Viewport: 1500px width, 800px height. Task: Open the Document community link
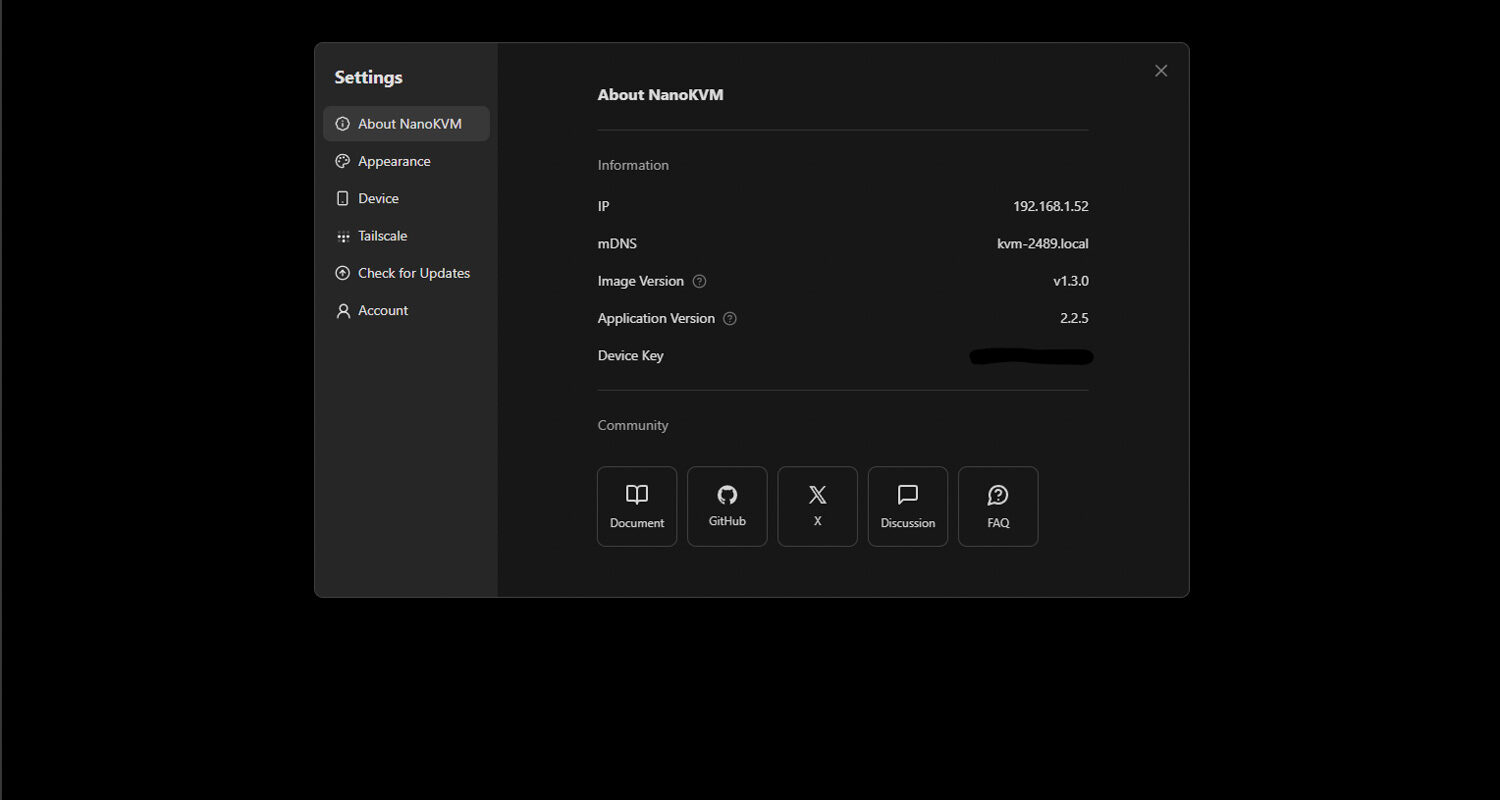pyautogui.click(x=637, y=506)
